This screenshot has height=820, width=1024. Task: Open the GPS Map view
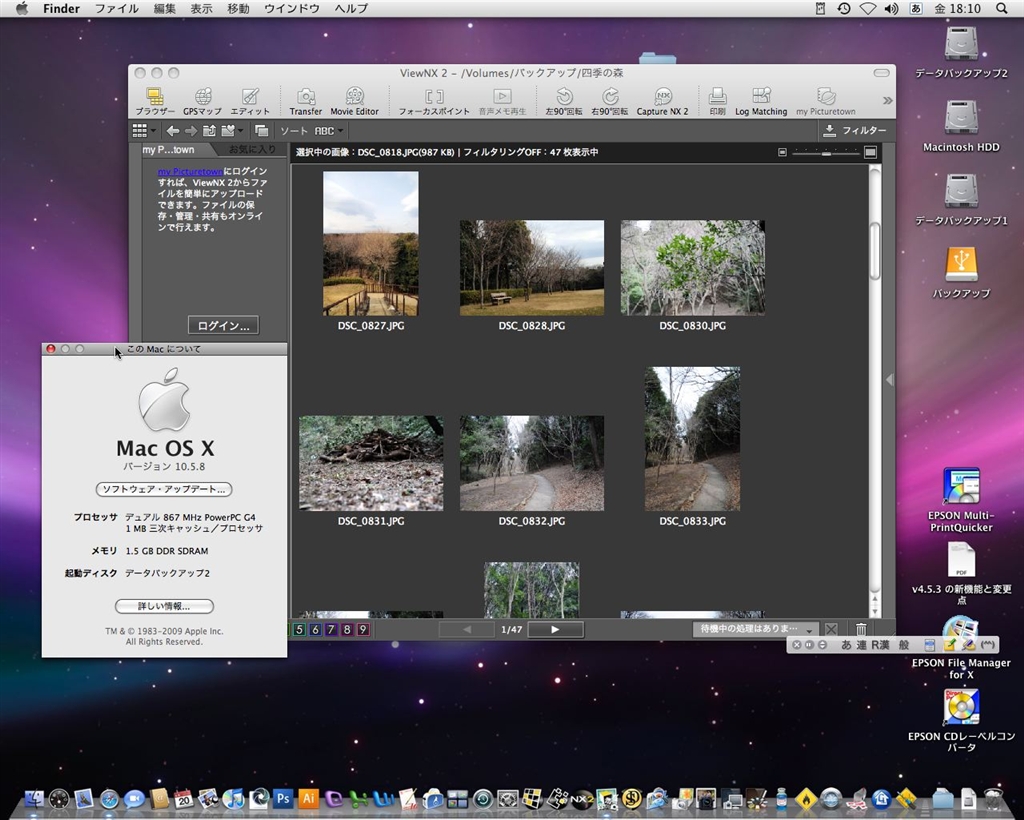202,98
